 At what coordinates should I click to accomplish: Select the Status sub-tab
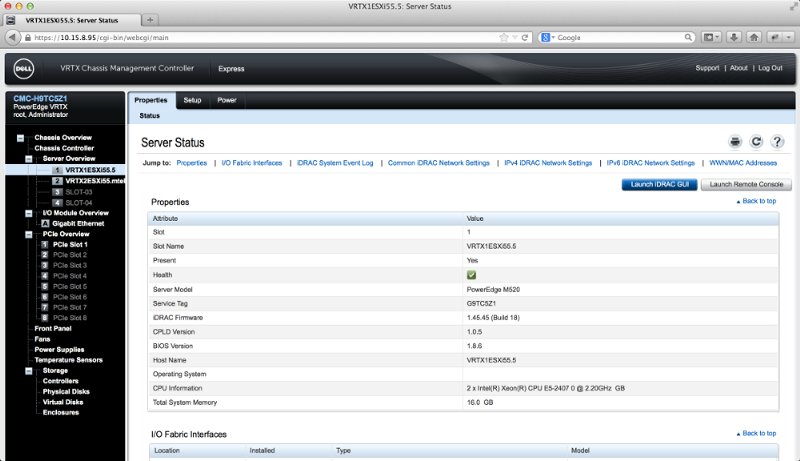pyautogui.click(x=149, y=116)
